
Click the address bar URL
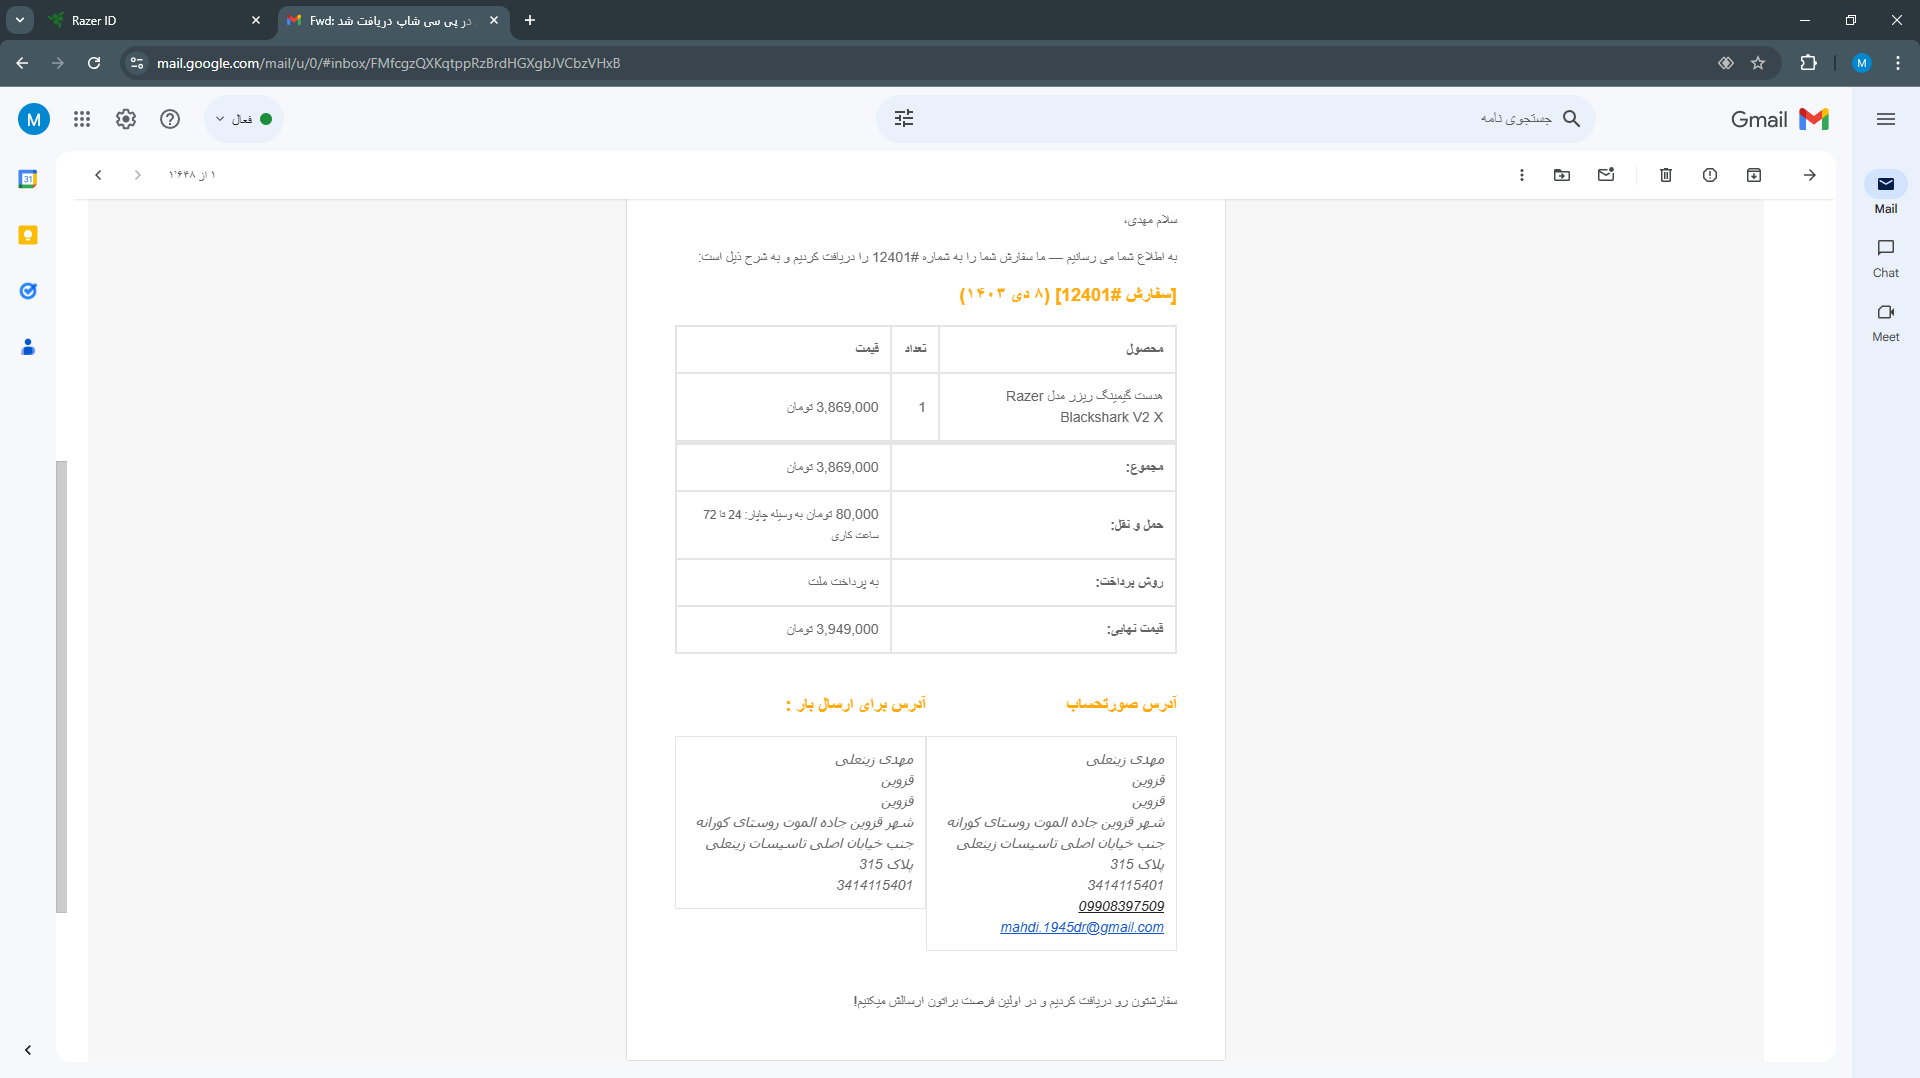[x=388, y=63]
